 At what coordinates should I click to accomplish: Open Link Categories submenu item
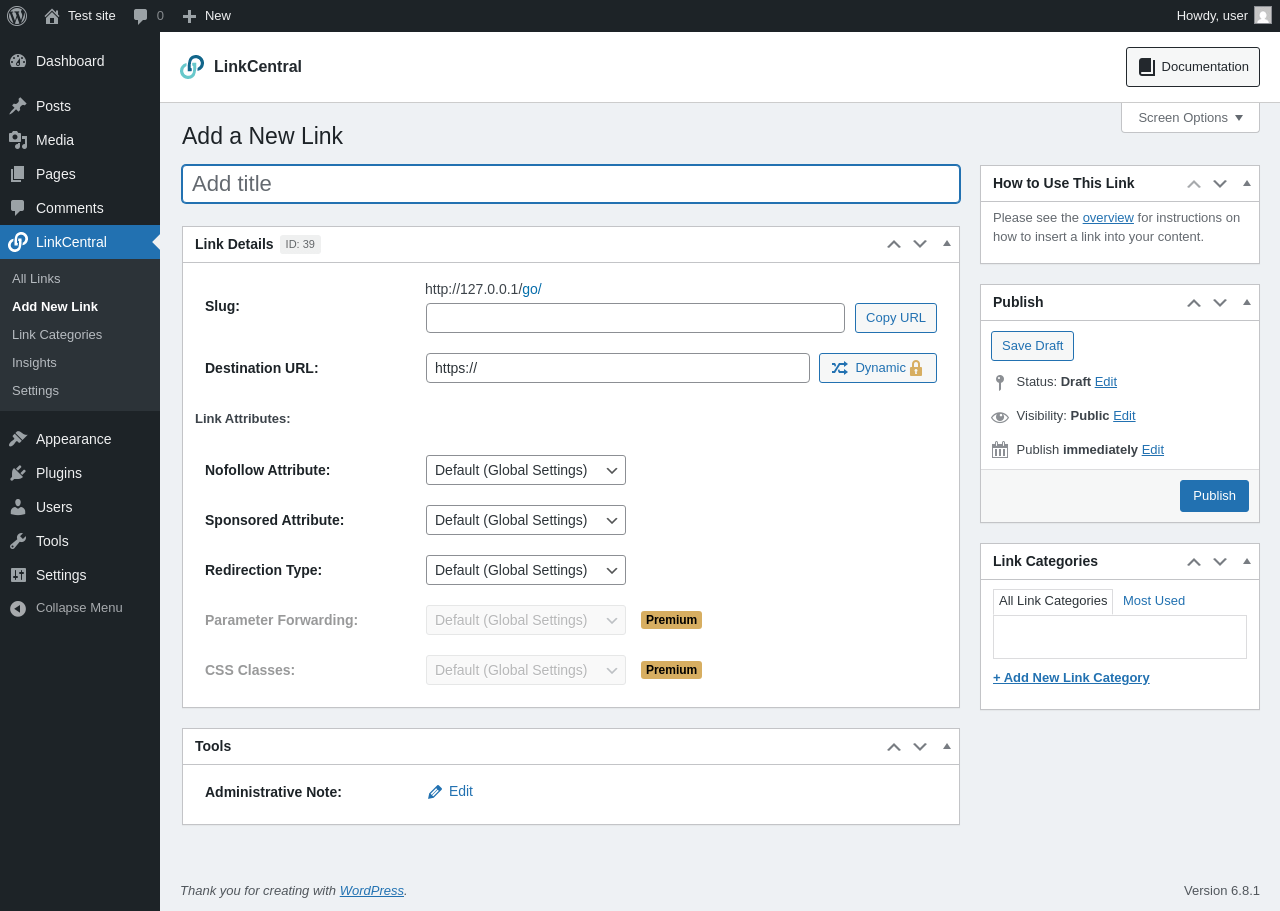[80, 335]
